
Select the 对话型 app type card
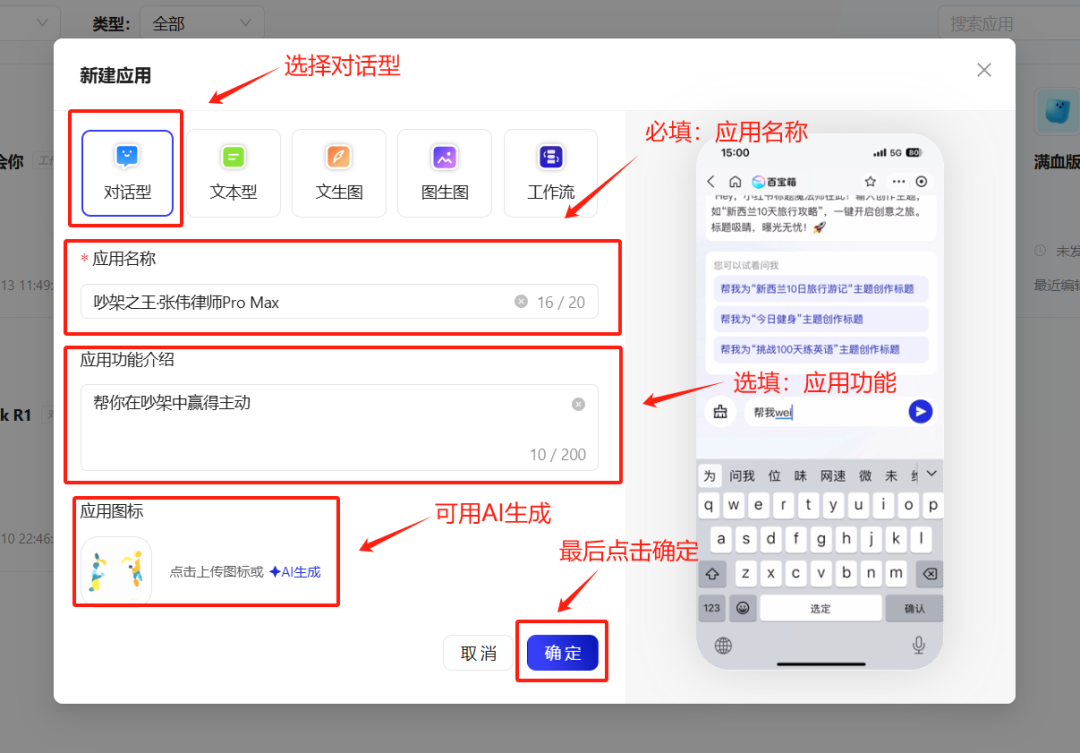pos(126,173)
